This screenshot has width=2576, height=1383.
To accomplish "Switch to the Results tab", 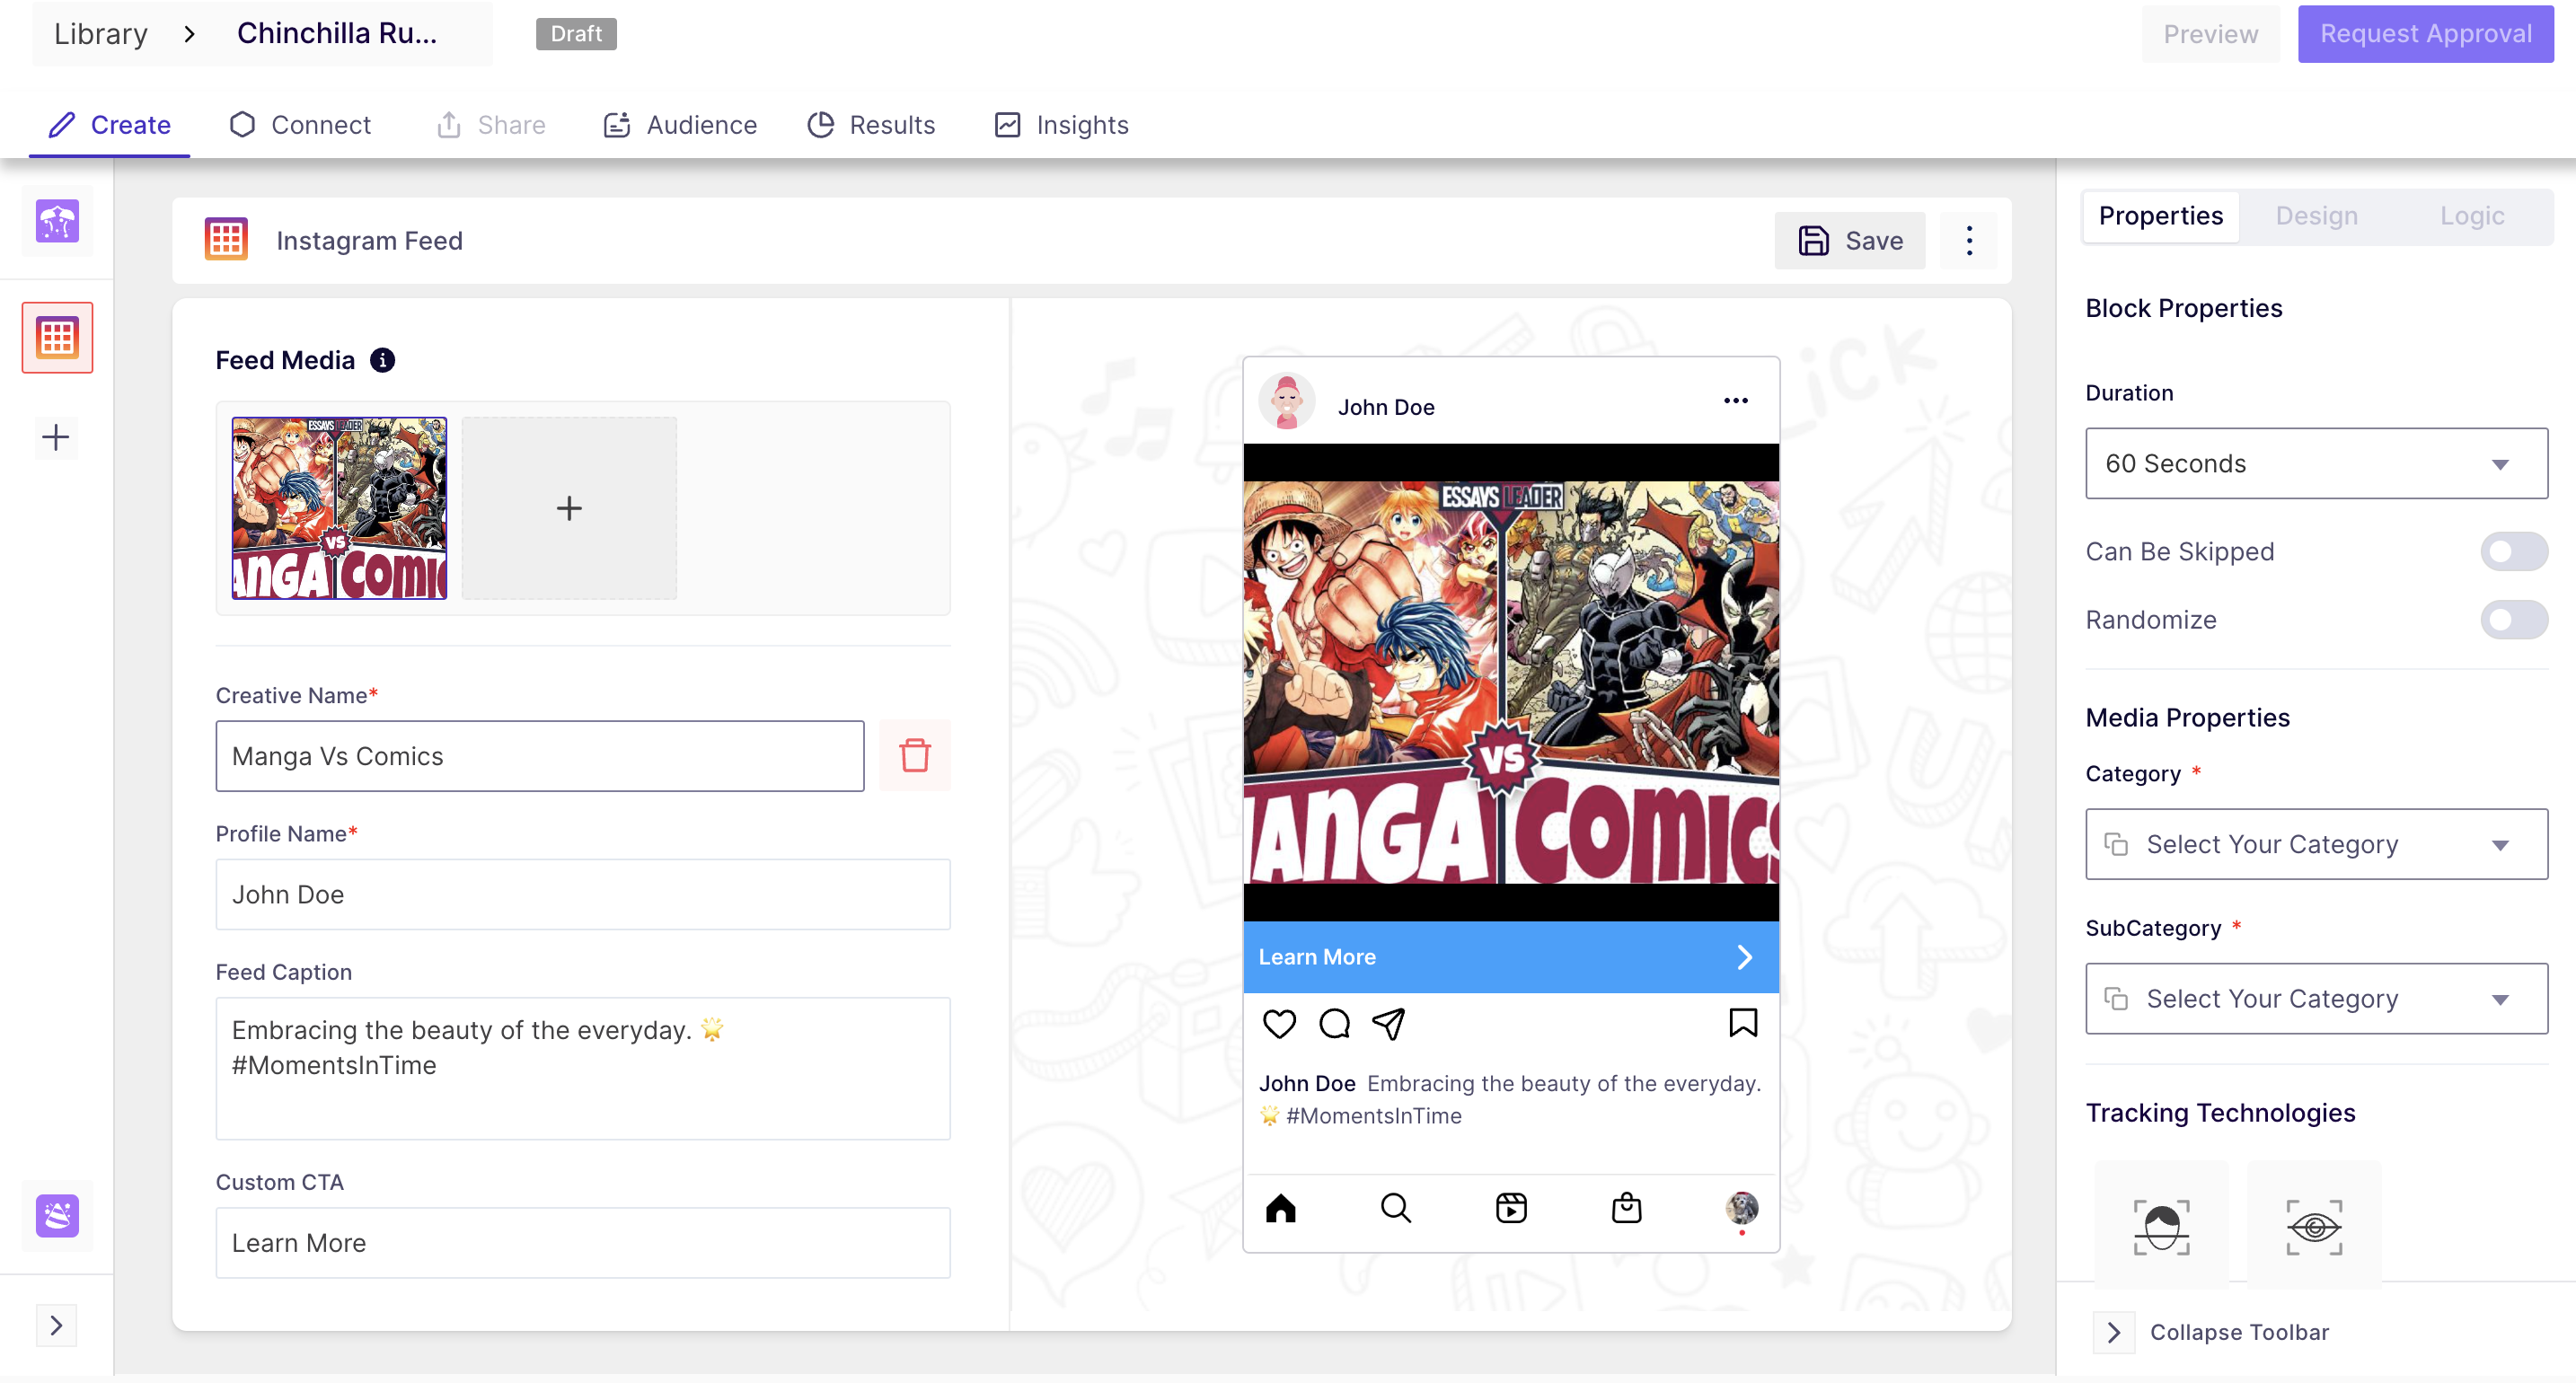I will 871,125.
